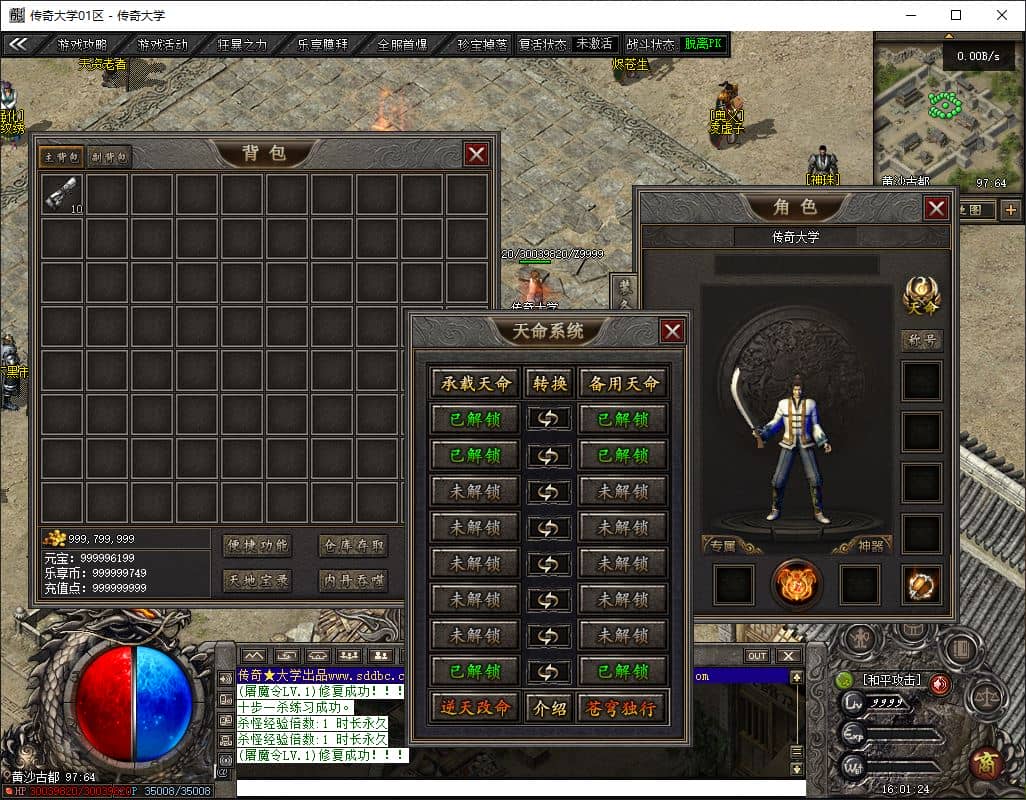Open the 珍宝掉落 menu
This screenshot has height=800, width=1026.
coord(482,44)
